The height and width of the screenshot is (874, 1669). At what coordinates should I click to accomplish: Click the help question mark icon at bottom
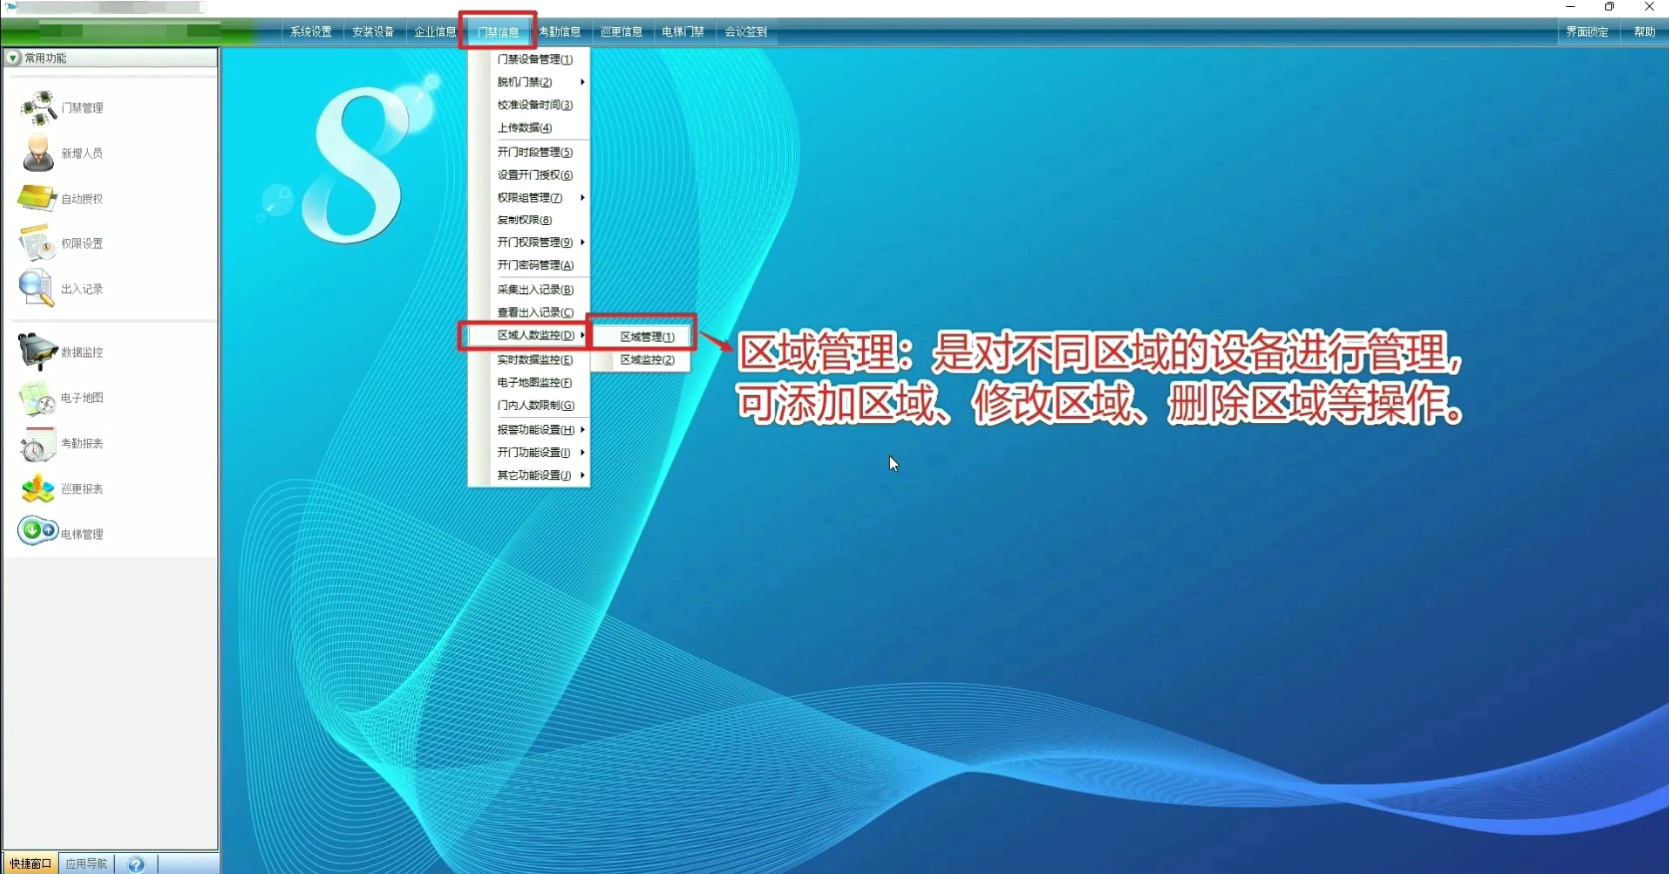click(136, 864)
